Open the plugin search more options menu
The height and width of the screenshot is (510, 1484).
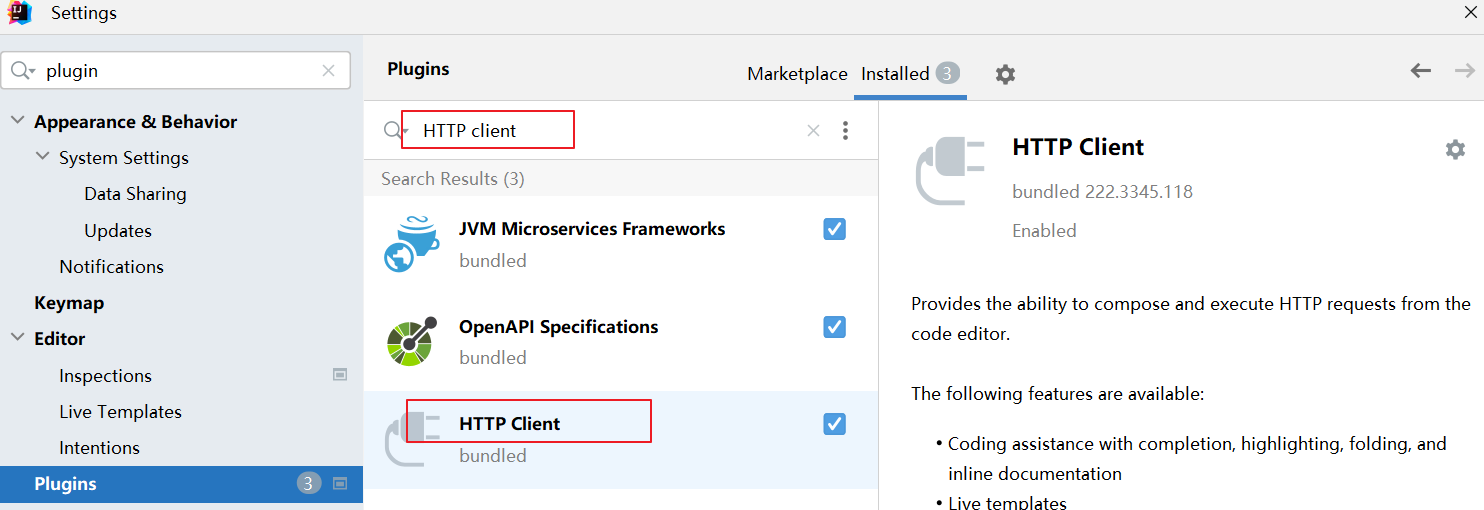[x=845, y=130]
